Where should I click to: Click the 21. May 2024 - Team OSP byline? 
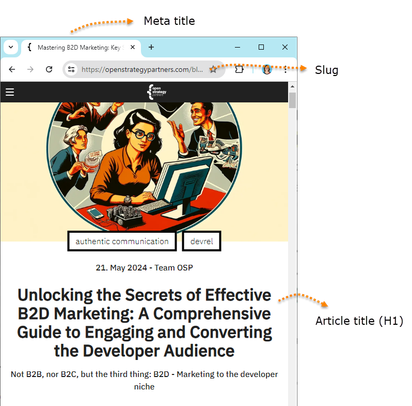point(144,268)
